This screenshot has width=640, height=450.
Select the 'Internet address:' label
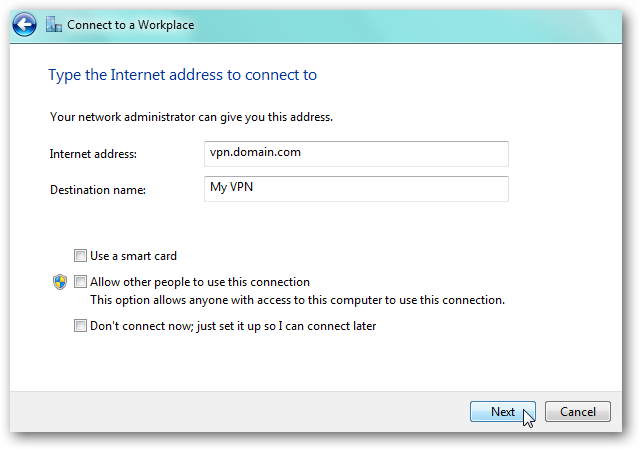point(93,154)
